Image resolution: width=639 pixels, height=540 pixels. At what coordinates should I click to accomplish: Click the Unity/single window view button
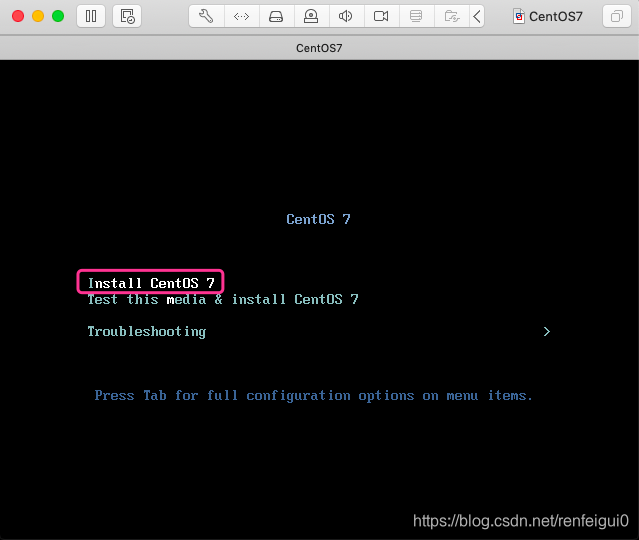coord(617,16)
